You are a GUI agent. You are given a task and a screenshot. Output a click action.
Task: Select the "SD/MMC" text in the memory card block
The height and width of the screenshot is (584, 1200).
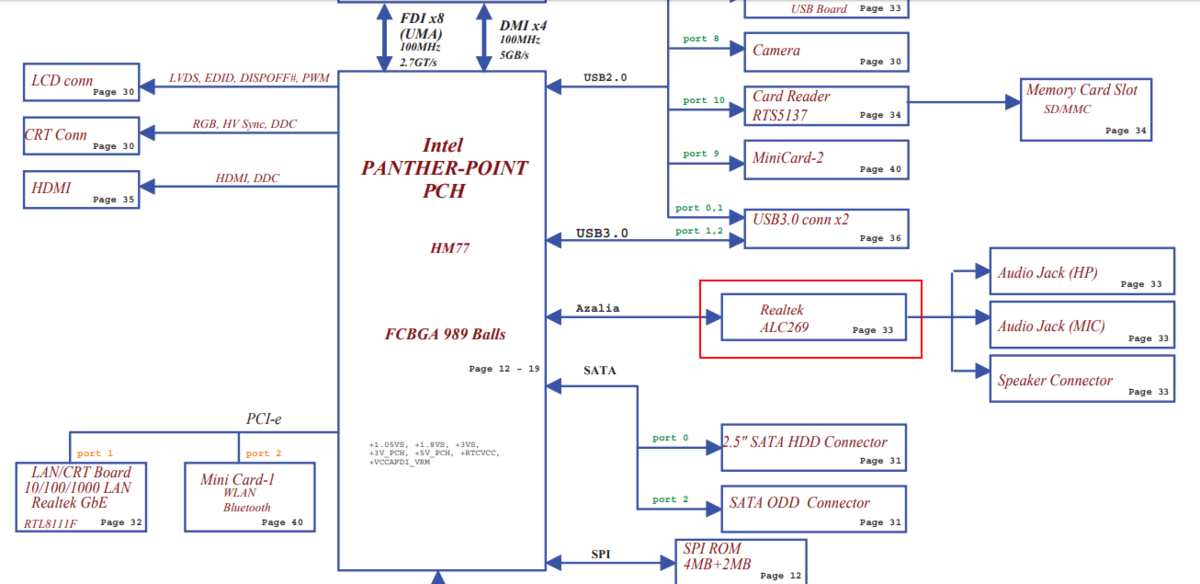(1068, 107)
